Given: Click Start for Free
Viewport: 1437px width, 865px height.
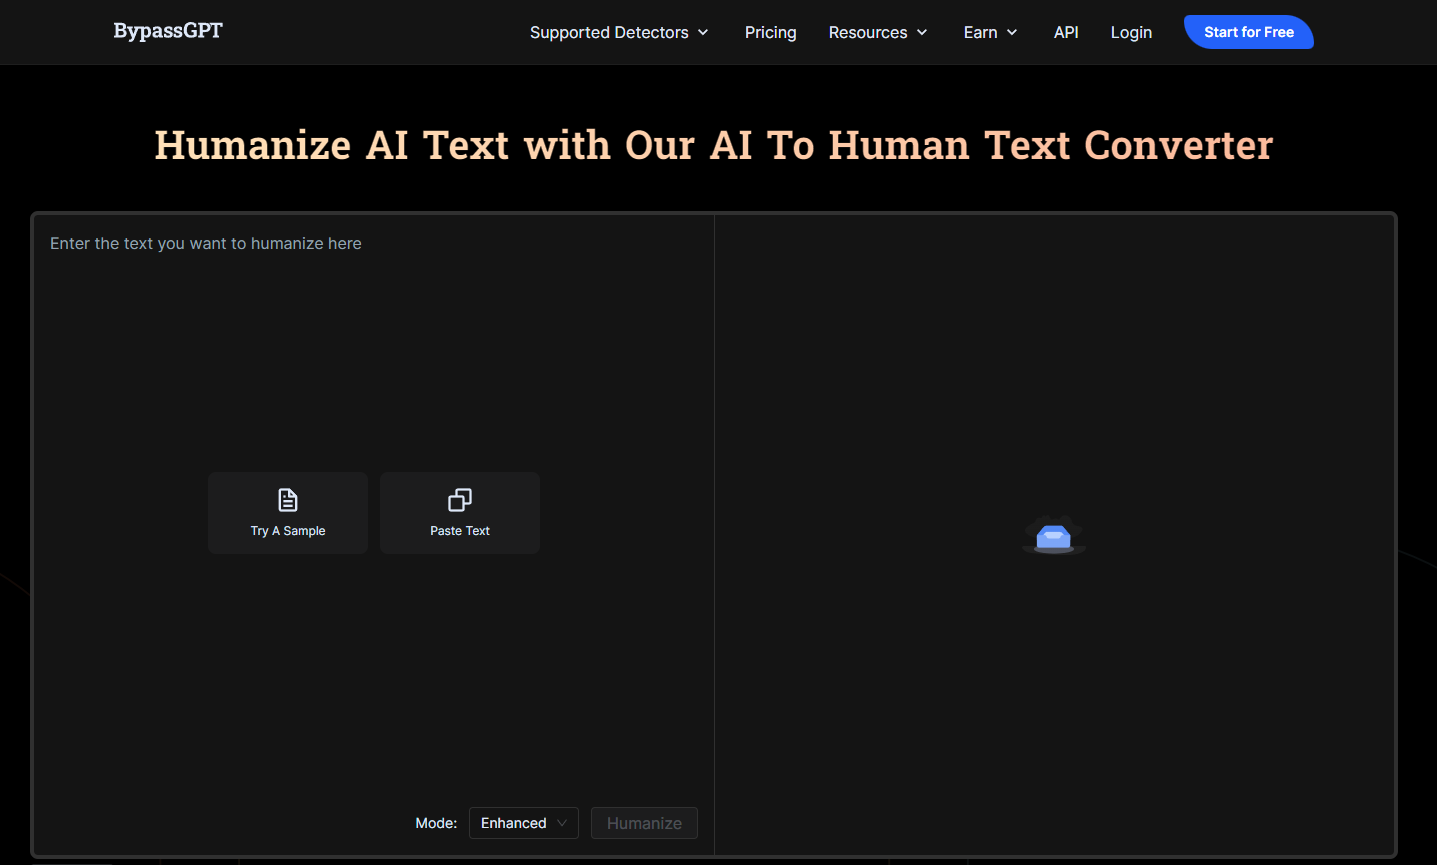Looking at the screenshot, I should (x=1248, y=31).
